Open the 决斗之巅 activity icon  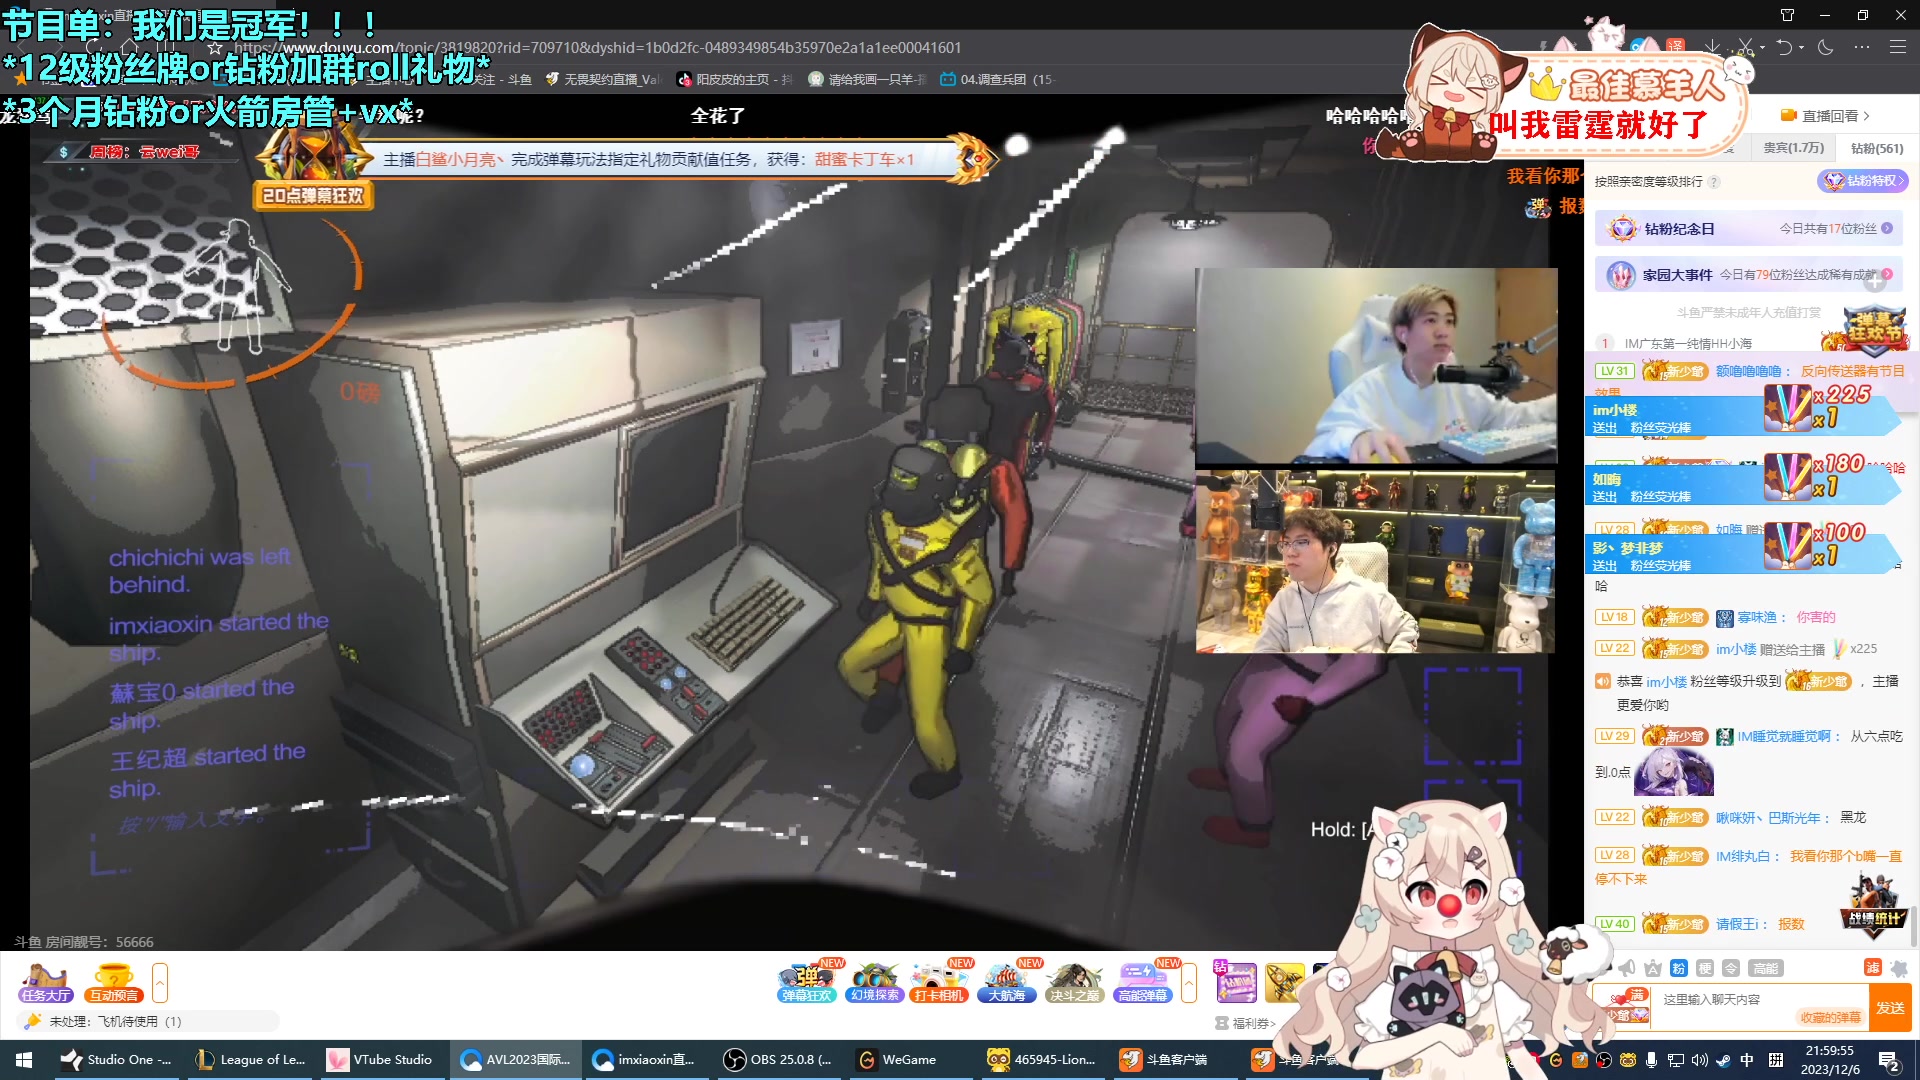[1074, 982]
